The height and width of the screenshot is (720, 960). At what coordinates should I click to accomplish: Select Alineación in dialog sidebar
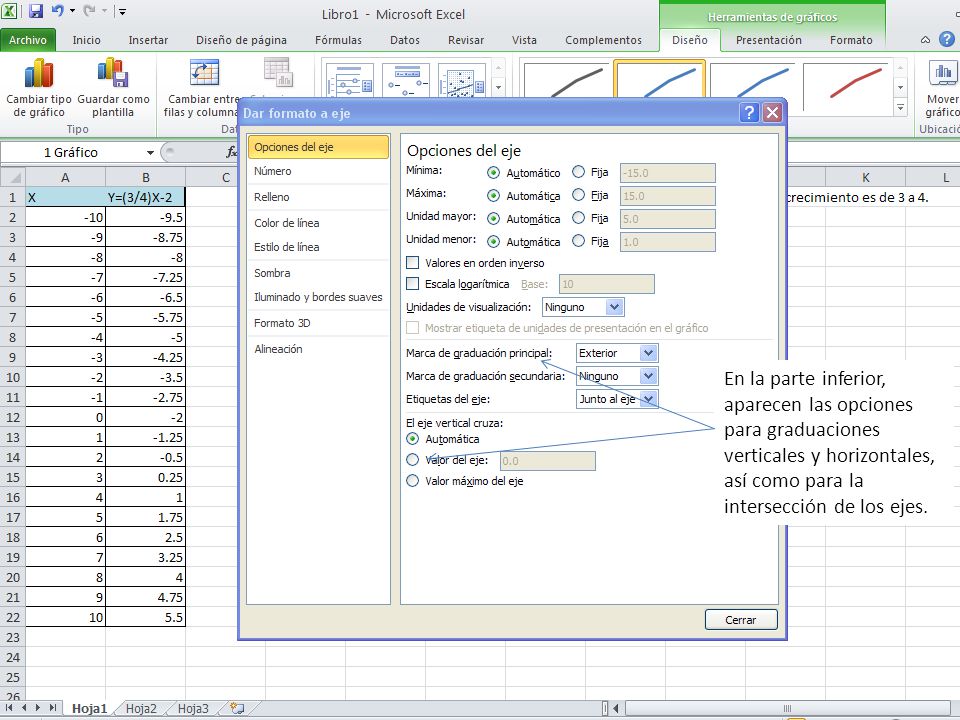click(318, 348)
